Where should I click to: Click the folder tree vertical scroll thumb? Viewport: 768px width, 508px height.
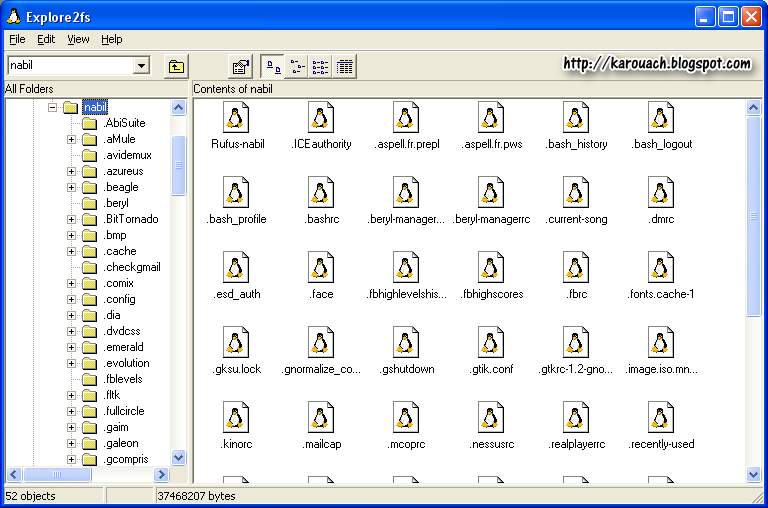[x=179, y=166]
